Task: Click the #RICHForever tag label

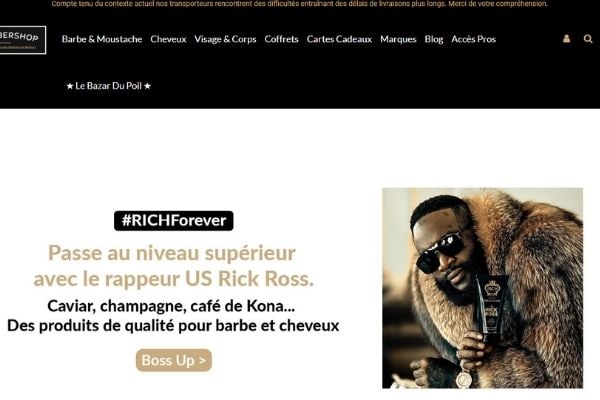Action: click(x=174, y=220)
